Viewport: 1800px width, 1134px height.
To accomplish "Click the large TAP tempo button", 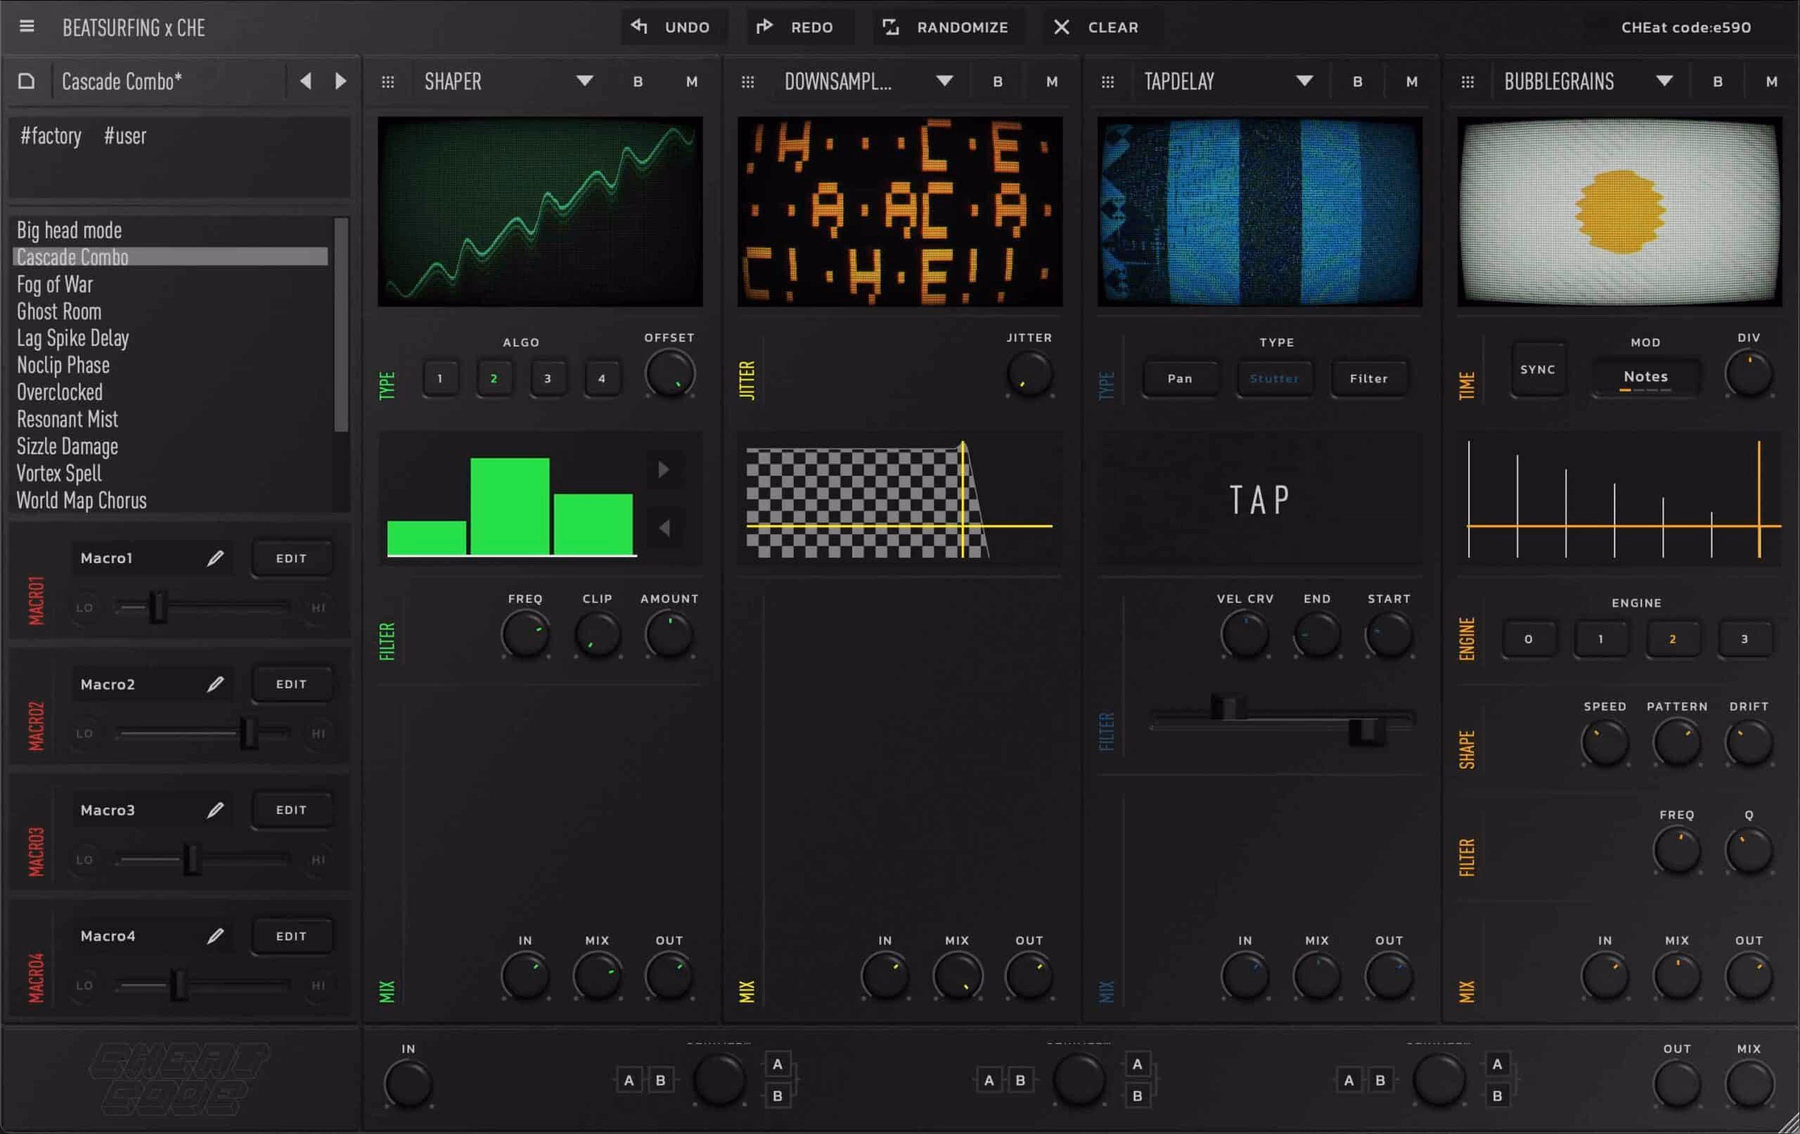I will click(1260, 500).
